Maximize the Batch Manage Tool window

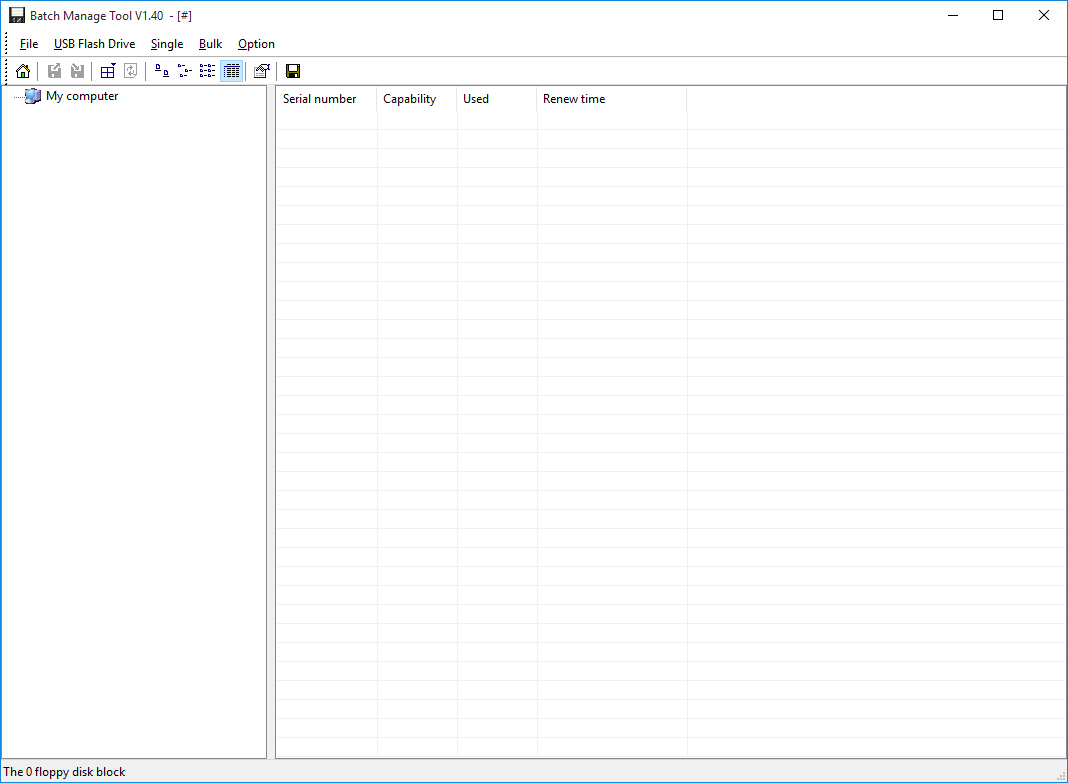(x=998, y=15)
